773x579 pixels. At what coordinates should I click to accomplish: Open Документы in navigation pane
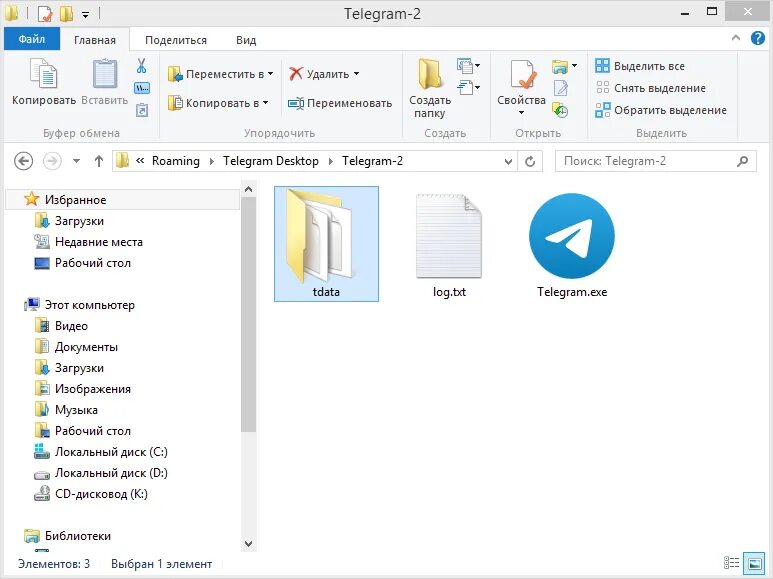86,347
